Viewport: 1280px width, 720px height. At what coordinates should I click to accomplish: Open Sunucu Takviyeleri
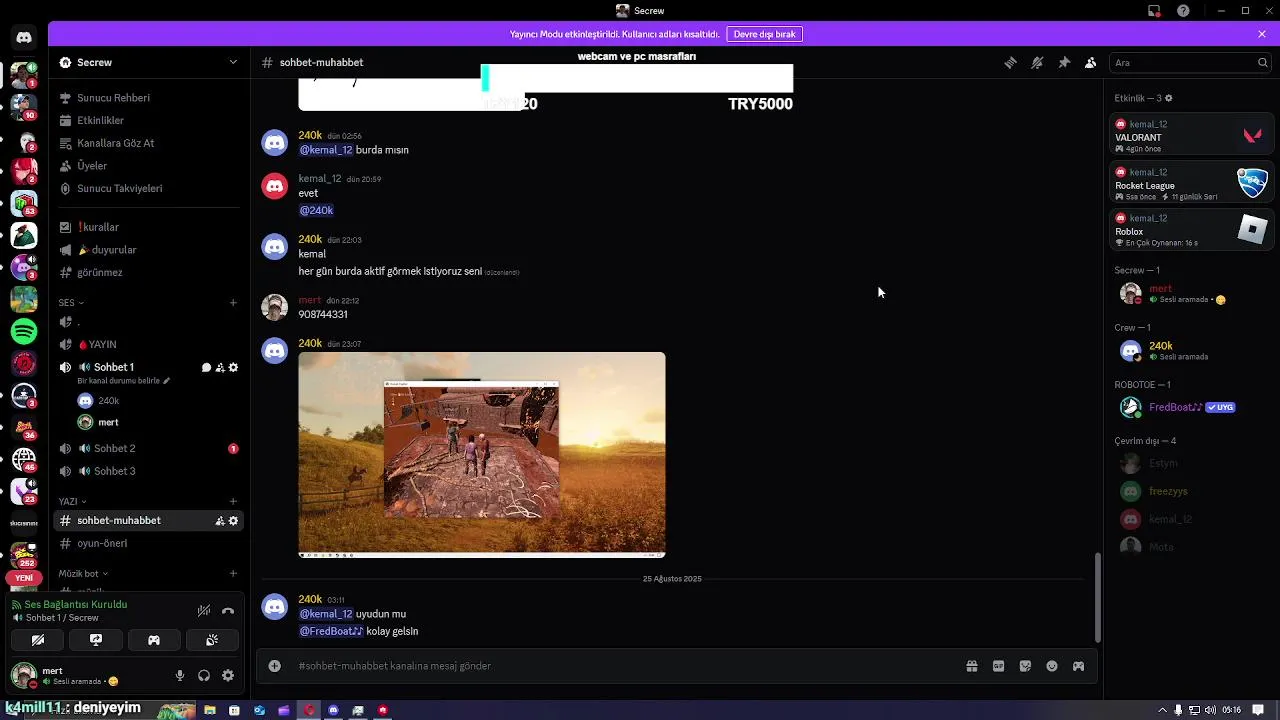coord(149,188)
